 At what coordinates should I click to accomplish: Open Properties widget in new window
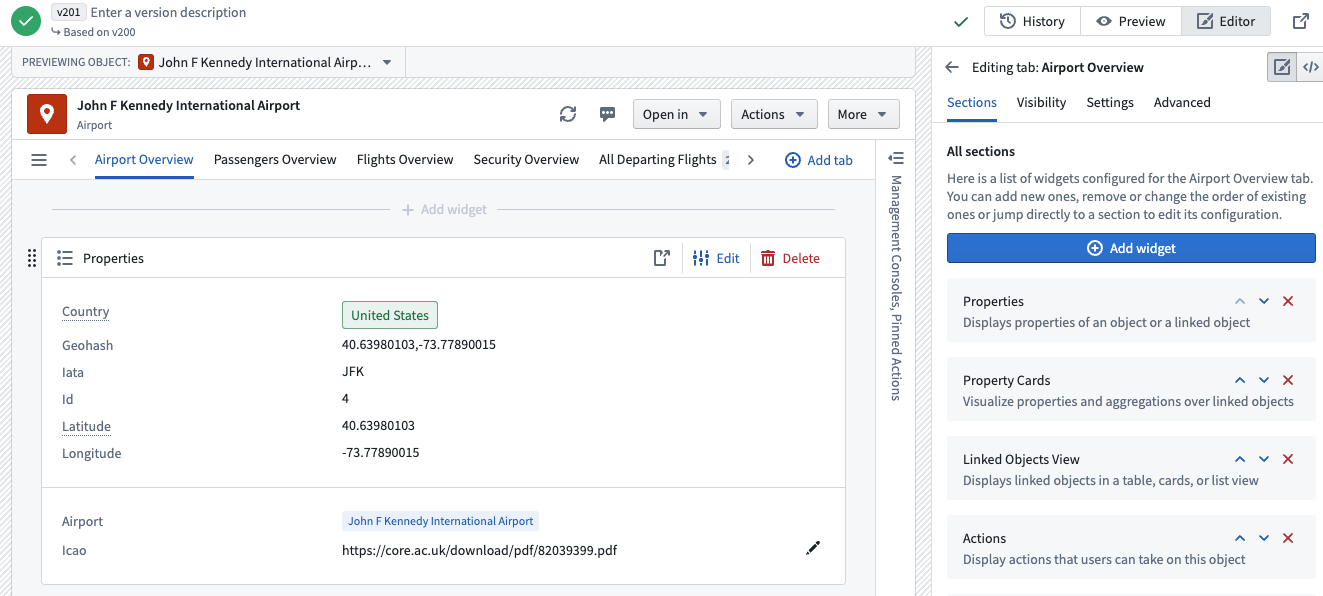661,258
